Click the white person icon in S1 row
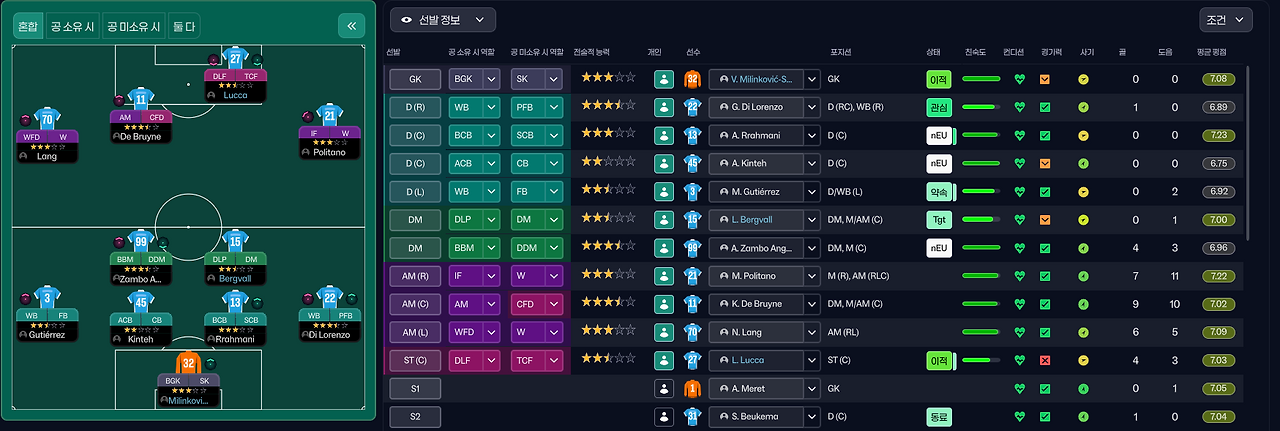 (662, 387)
